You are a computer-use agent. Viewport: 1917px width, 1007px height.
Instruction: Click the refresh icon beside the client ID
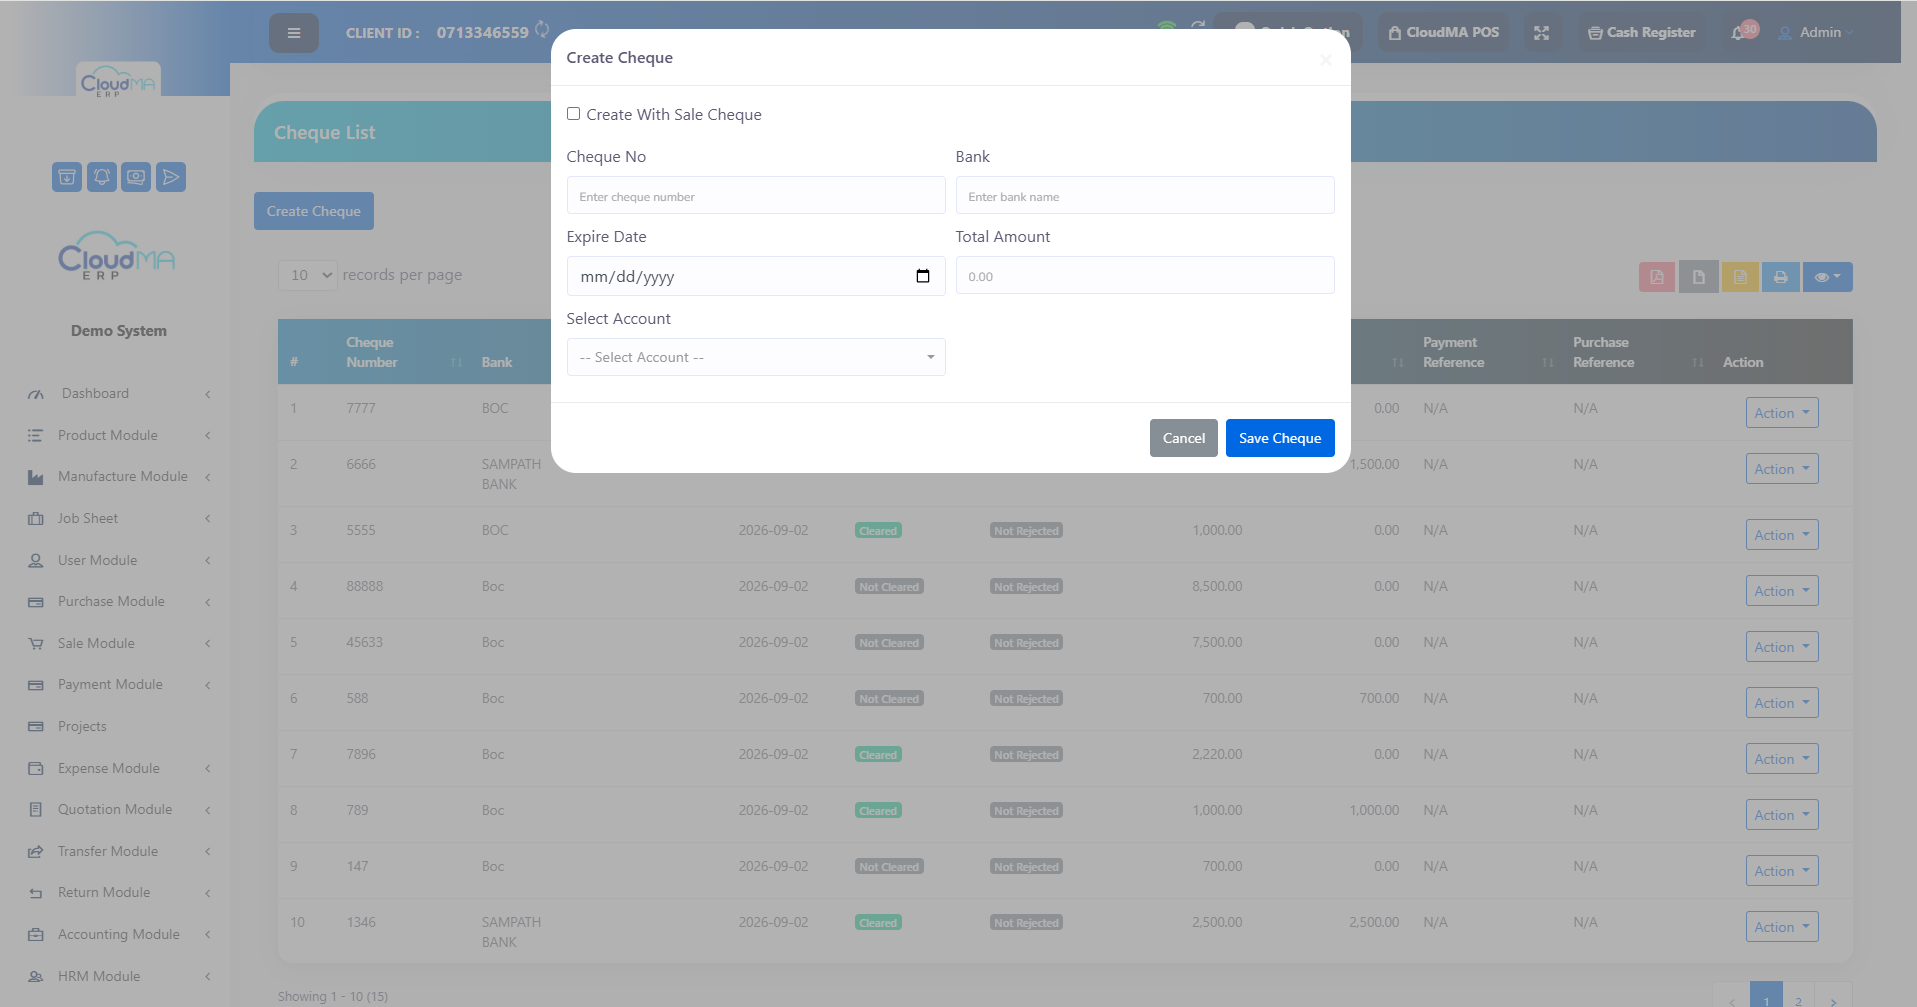[542, 30]
